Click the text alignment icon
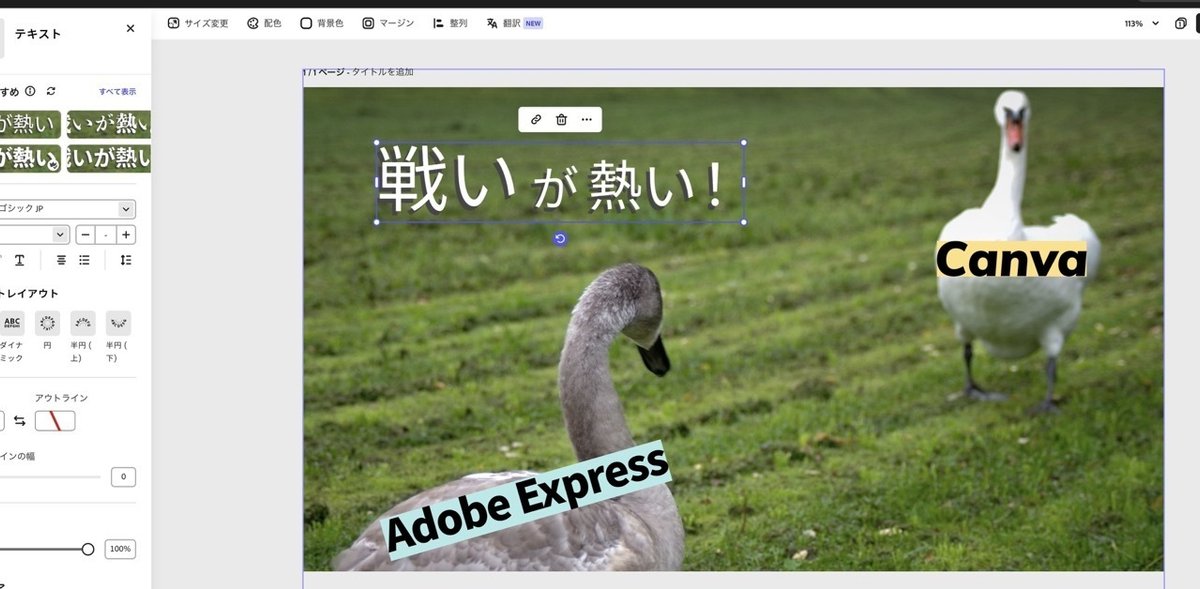Viewport: 1200px width, 589px height. [61, 260]
